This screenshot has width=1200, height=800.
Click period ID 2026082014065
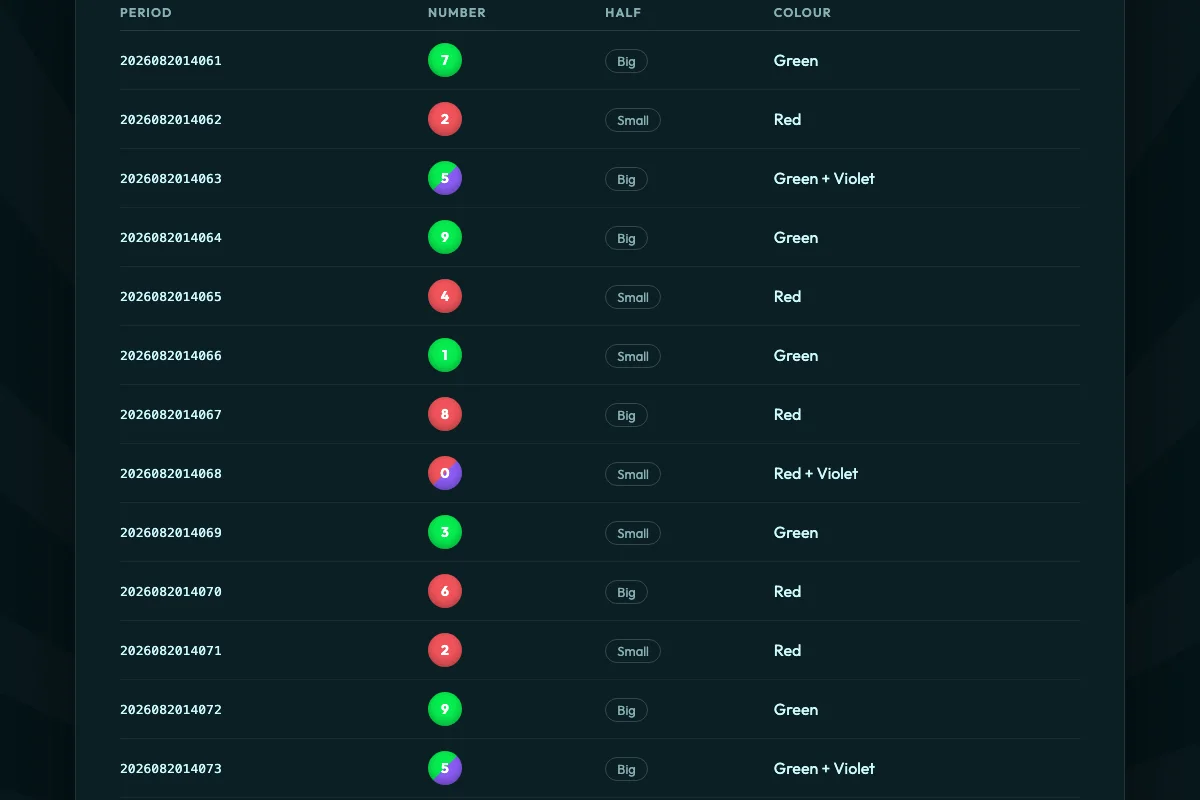(x=171, y=297)
